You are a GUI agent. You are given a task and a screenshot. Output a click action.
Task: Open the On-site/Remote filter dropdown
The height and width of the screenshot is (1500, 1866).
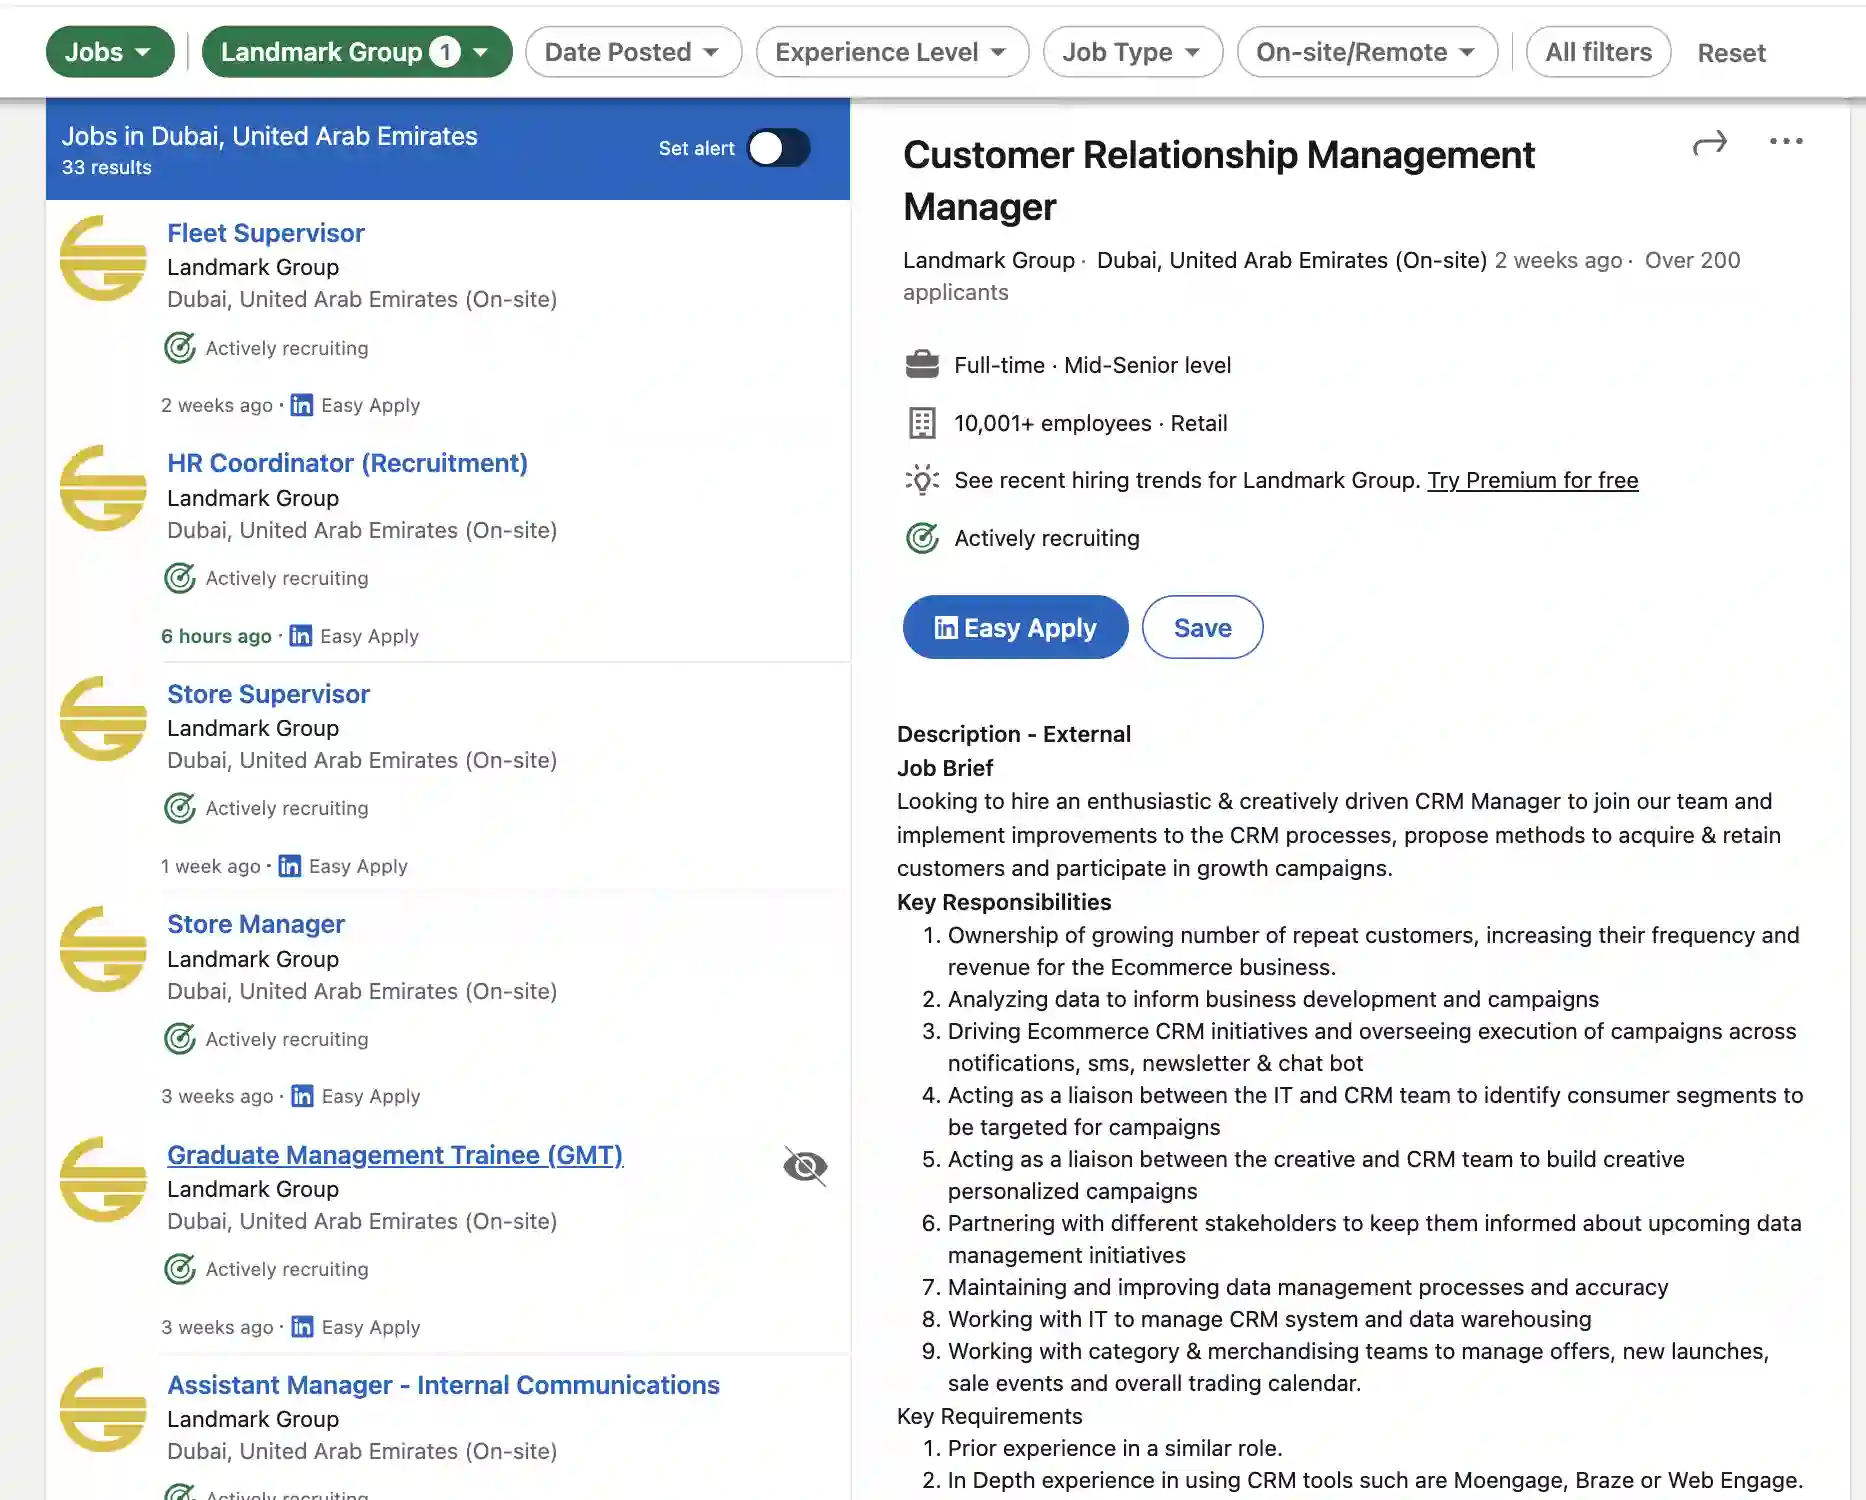coord(1366,52)
